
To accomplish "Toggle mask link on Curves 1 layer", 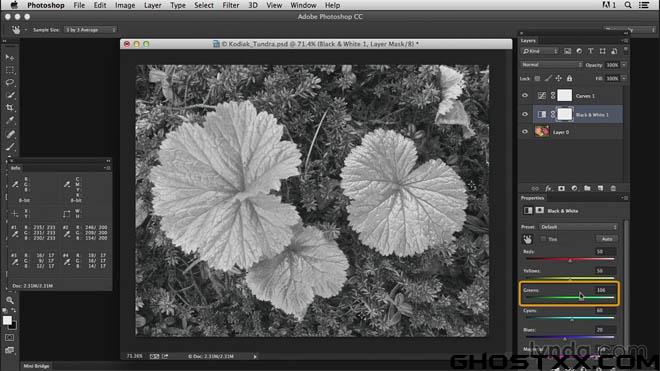I will (553, 96).
